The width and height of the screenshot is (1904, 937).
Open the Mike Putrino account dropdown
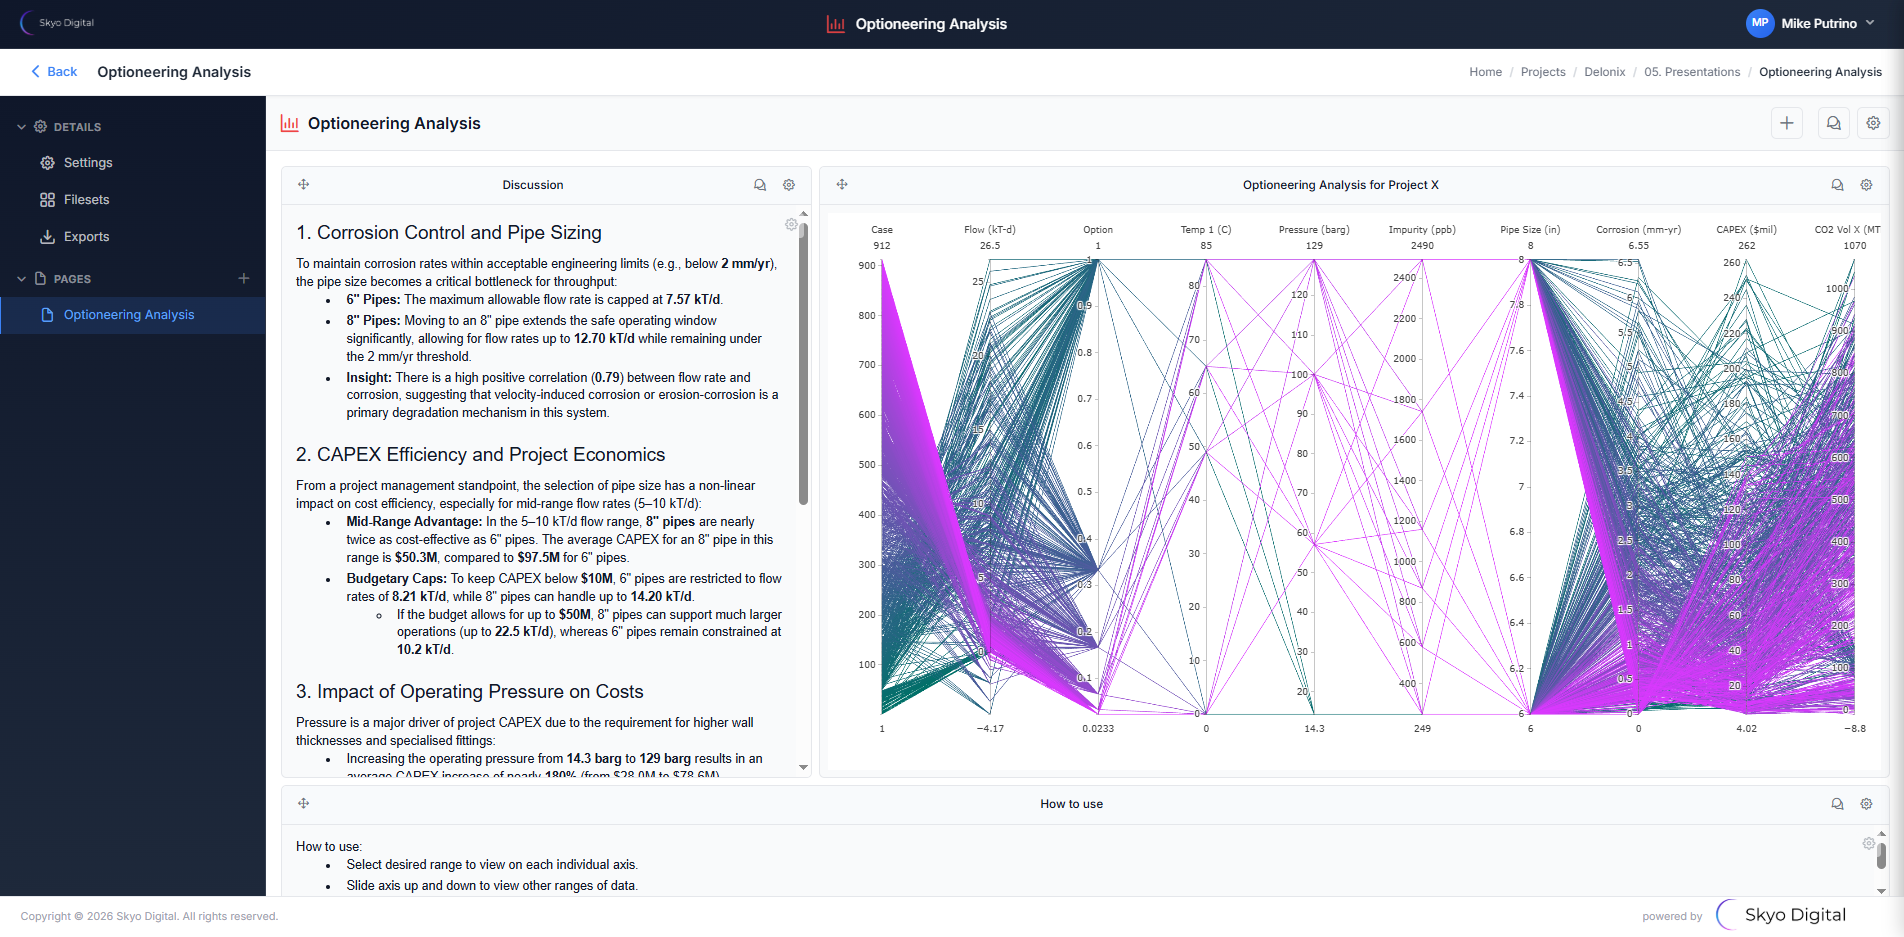(x=1811, y=23)
